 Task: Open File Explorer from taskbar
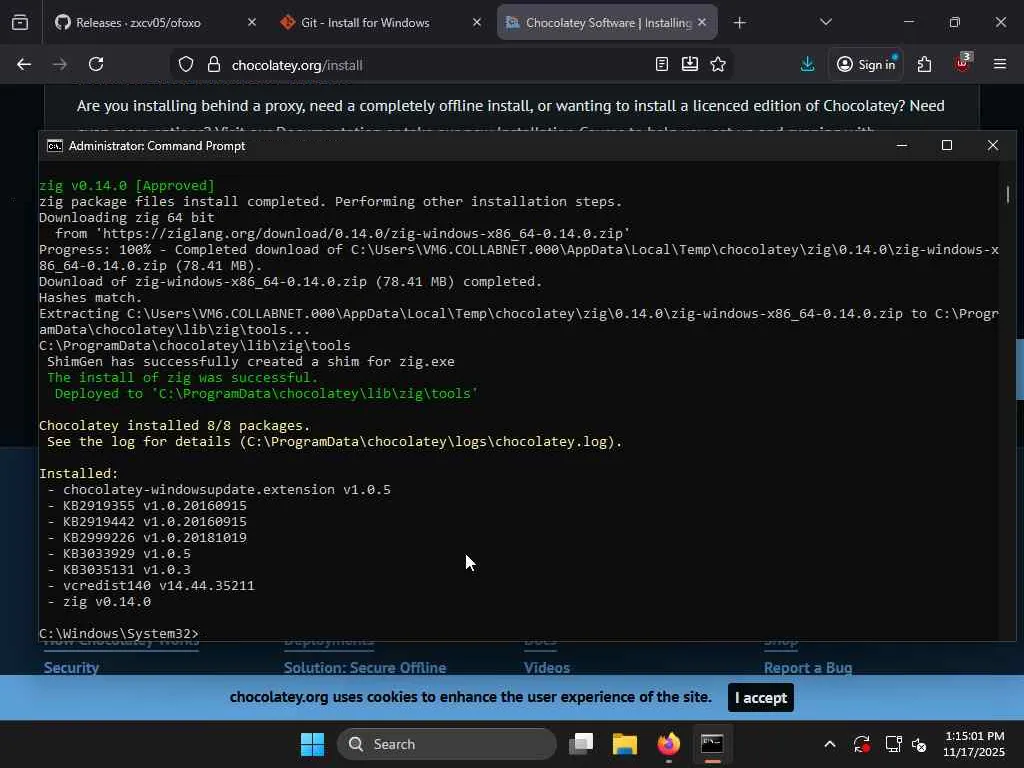pyautogui.click(x=625, y=744)
